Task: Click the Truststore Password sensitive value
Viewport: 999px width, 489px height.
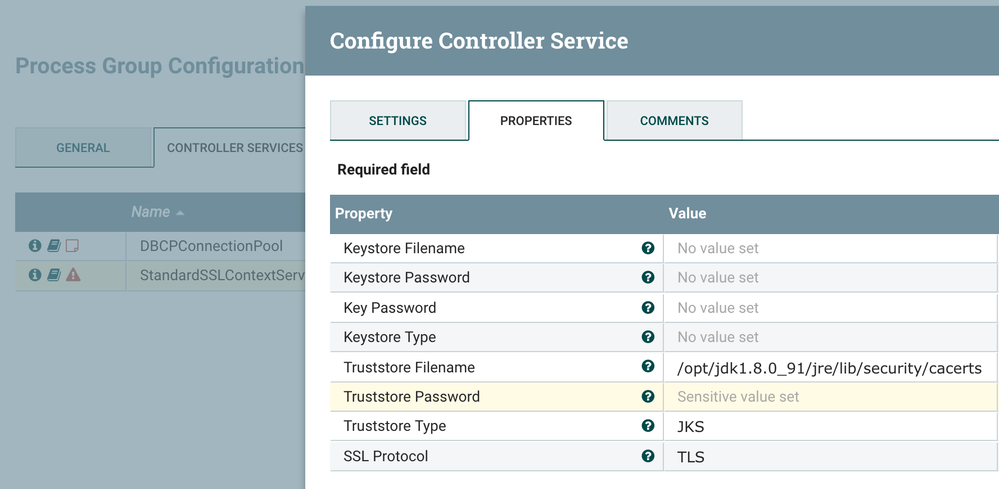Action: tap(829, 397)
